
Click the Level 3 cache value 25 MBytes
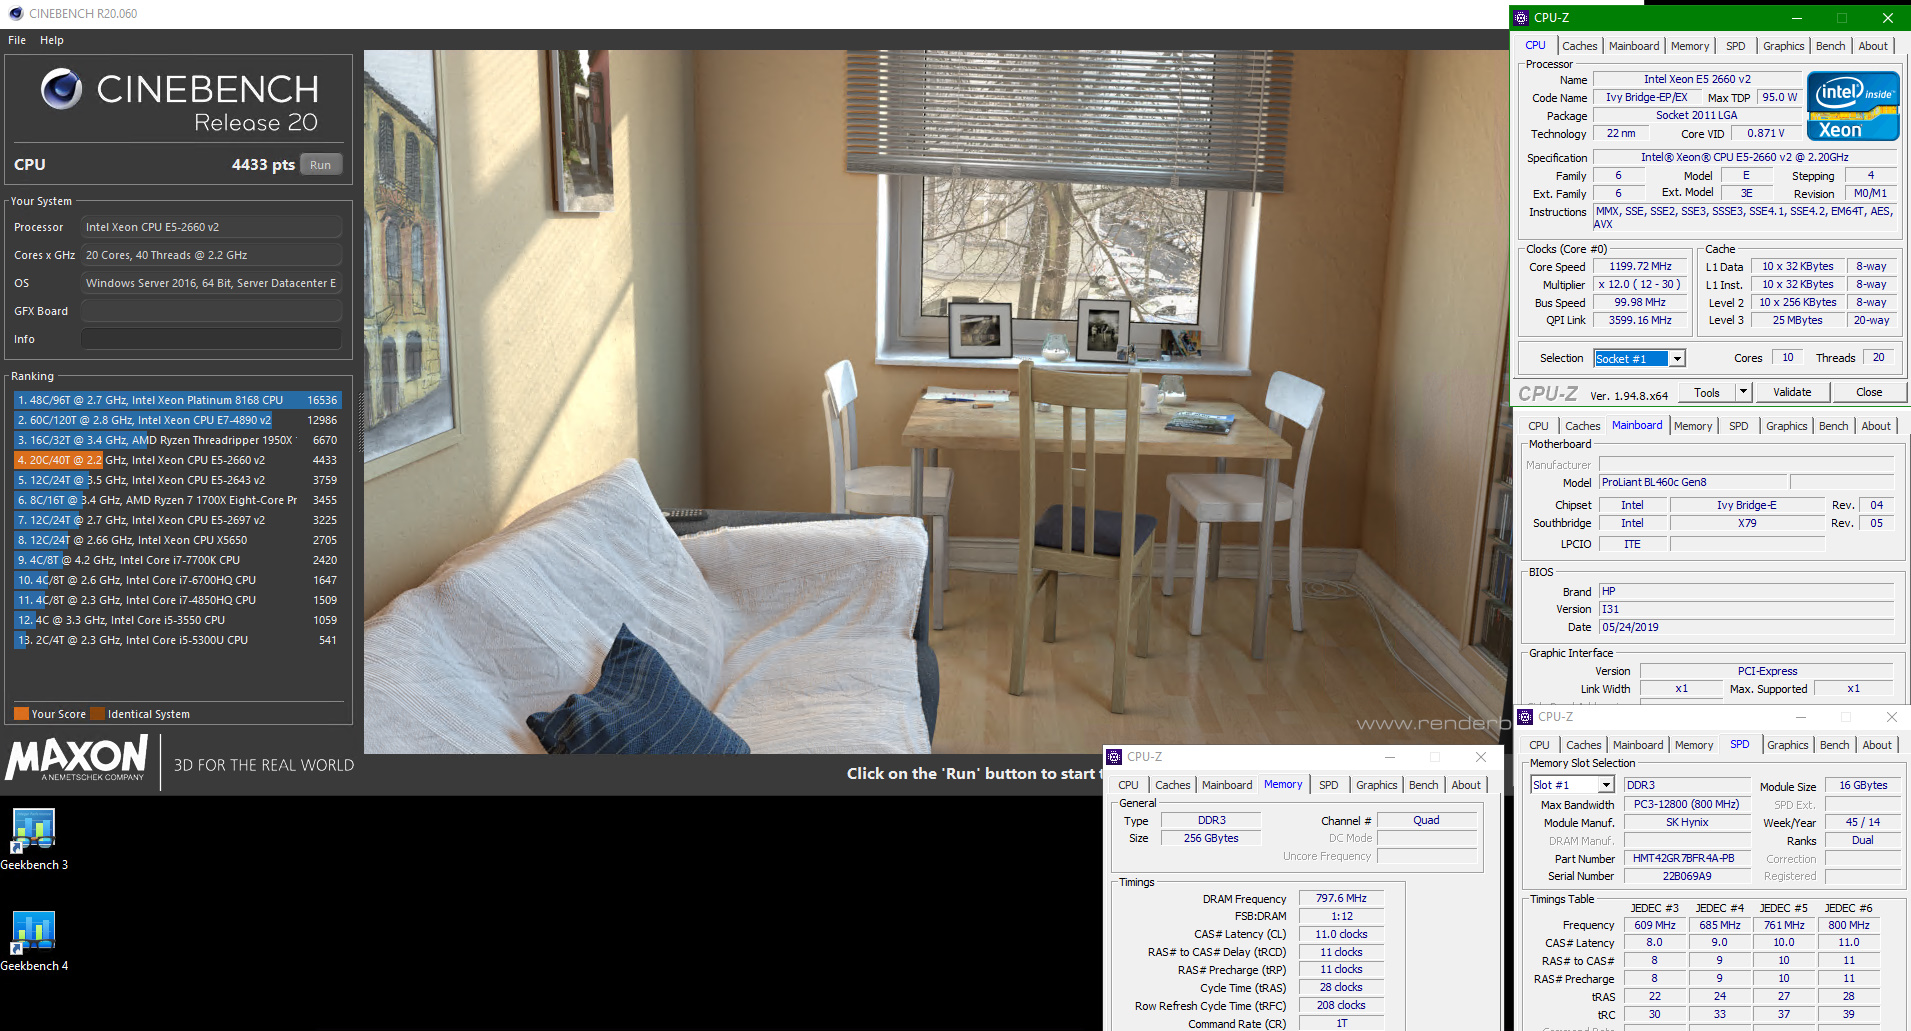coord(1797,320)
